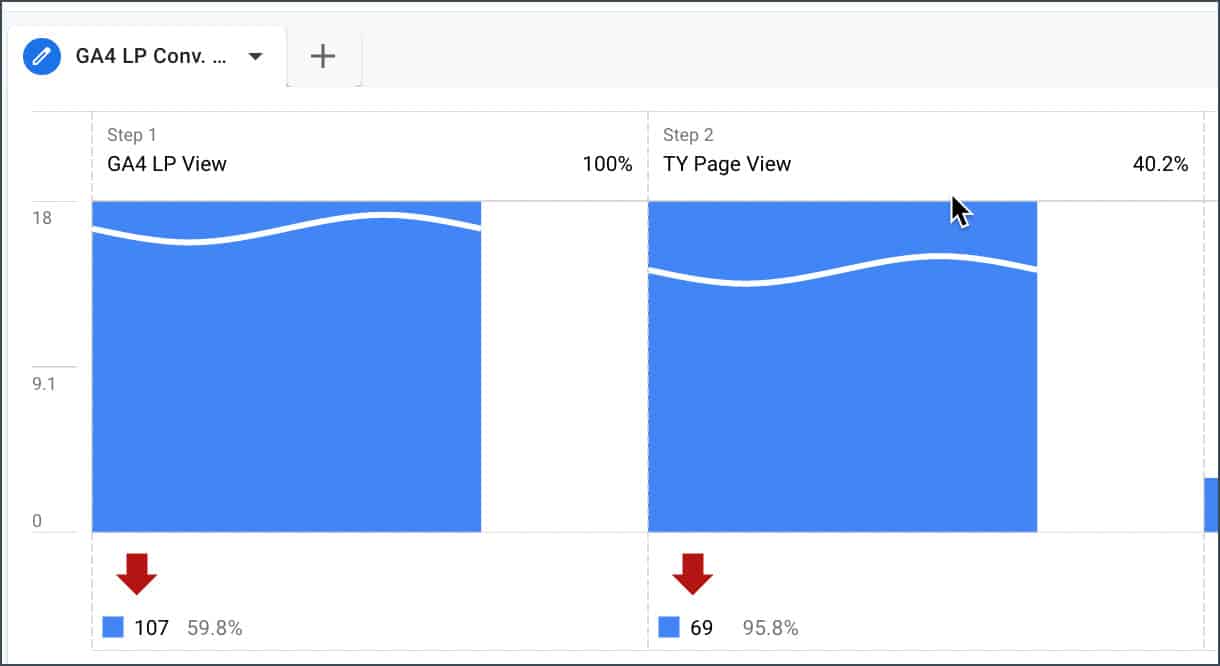Click the GA4 LP View step label
Viewport: 1220px width, 666px height.
(x=167, y=164)
